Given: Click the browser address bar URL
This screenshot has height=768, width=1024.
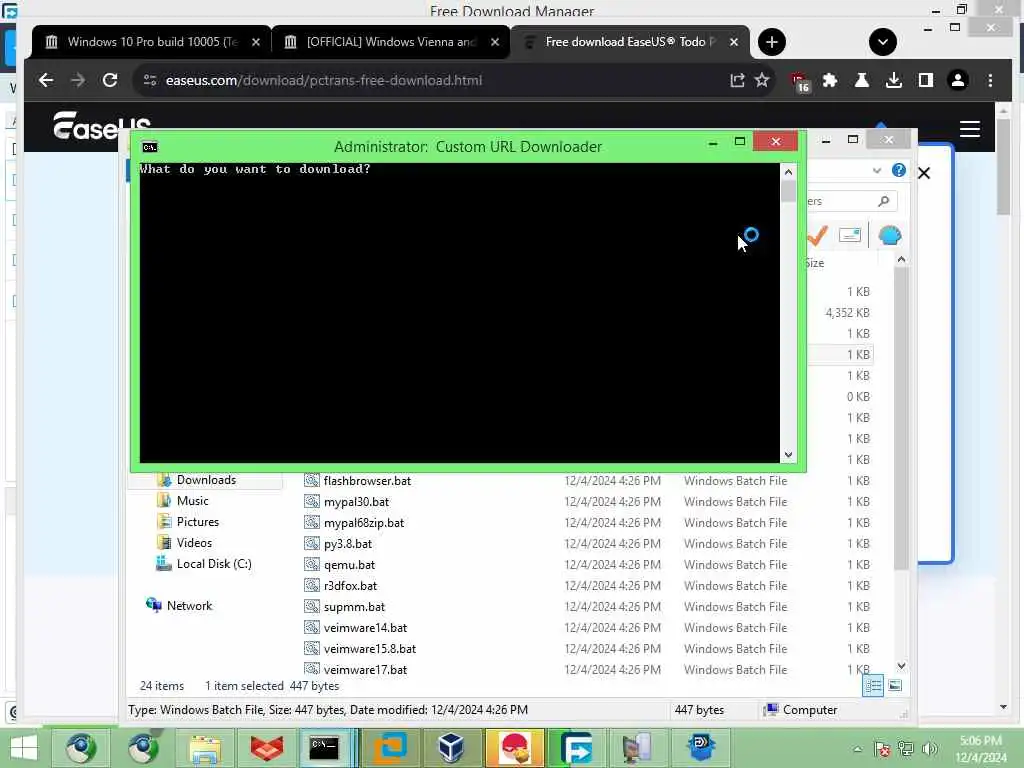Looking at the screenshot, I should (323, 80).
